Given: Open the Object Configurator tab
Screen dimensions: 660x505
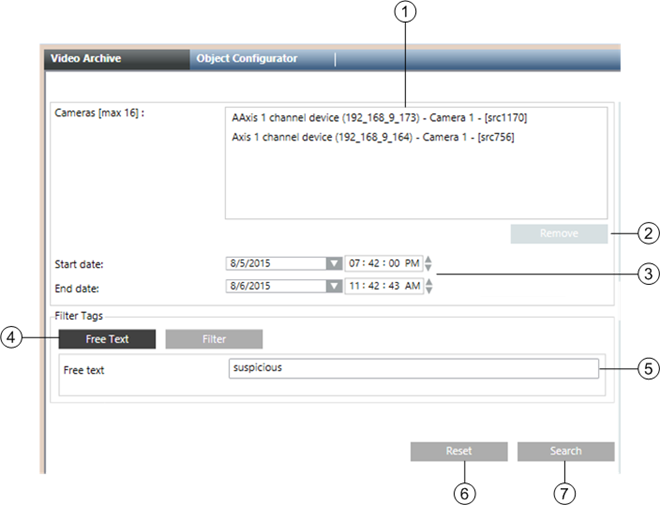Looking at the screenshot, I should click(247, 59).
